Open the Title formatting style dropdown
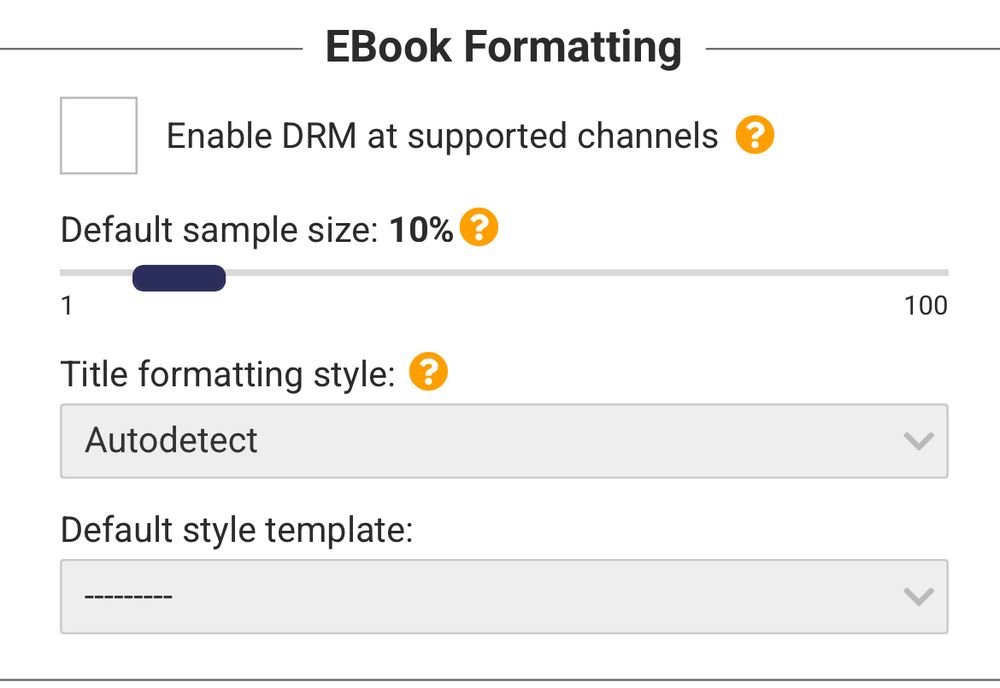 coord(504,441)
